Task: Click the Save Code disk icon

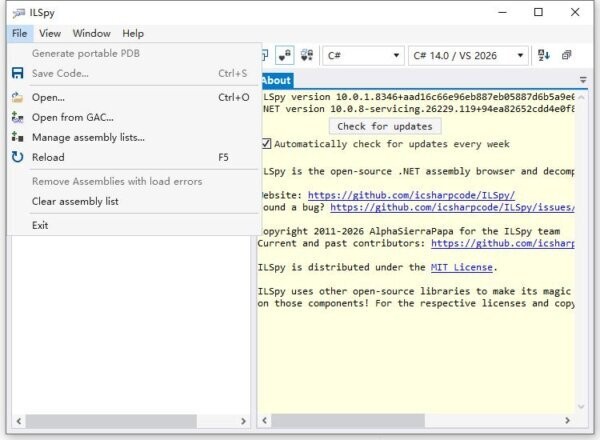Action: click(18, 73)
